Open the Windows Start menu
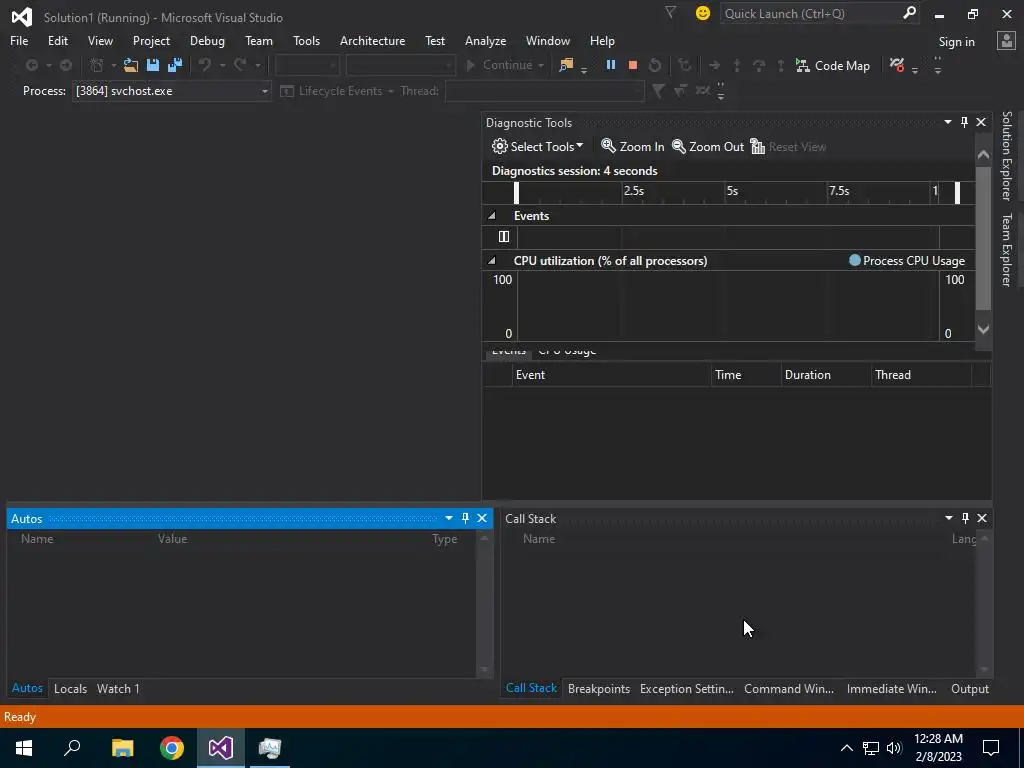The width and height of the screenshot is (1024, 768). pos(24,748)
